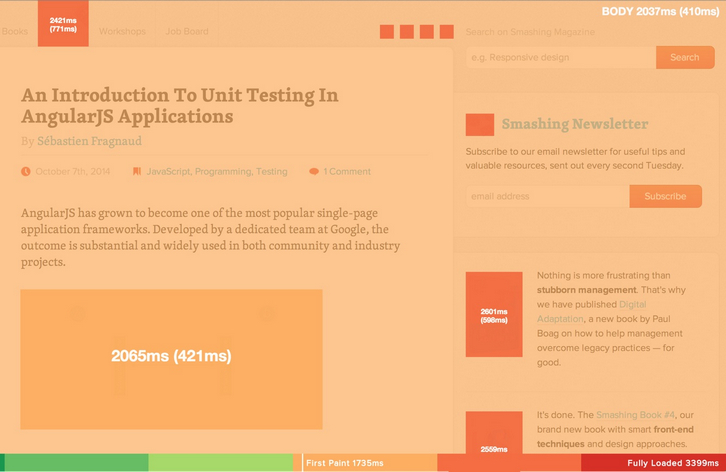
Task: Click the bookmark icon before the JavaScript tag
Action: [x=136, y=171]
